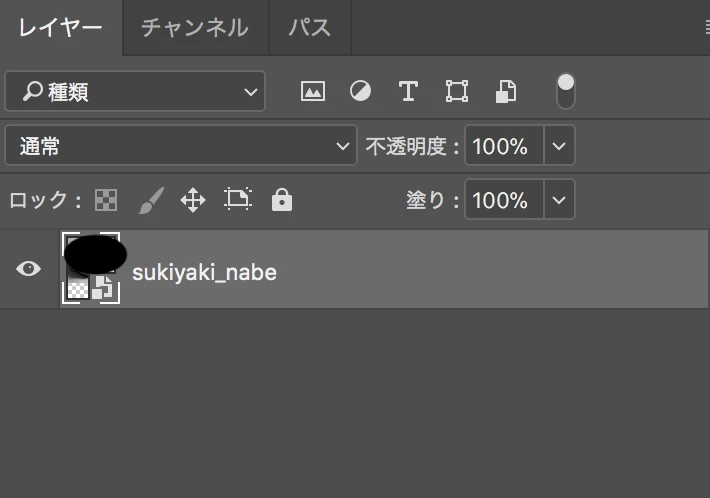Click the sukiyaki_nabe layer name

coord(204,273)
